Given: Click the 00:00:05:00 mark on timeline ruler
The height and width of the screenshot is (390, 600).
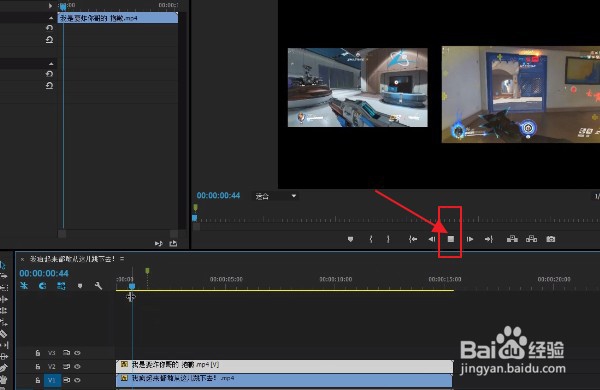Looking at the screenshot, I should [226, 279].
